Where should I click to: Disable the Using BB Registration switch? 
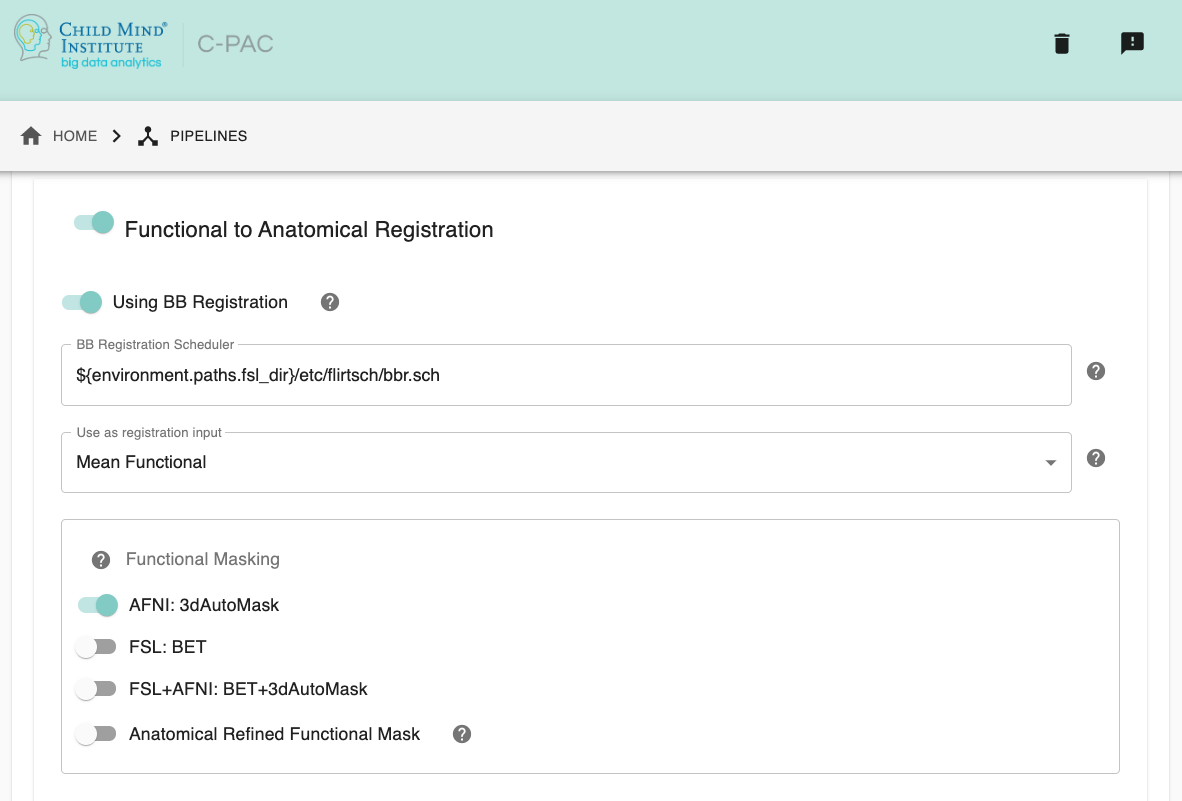(82, 302)
